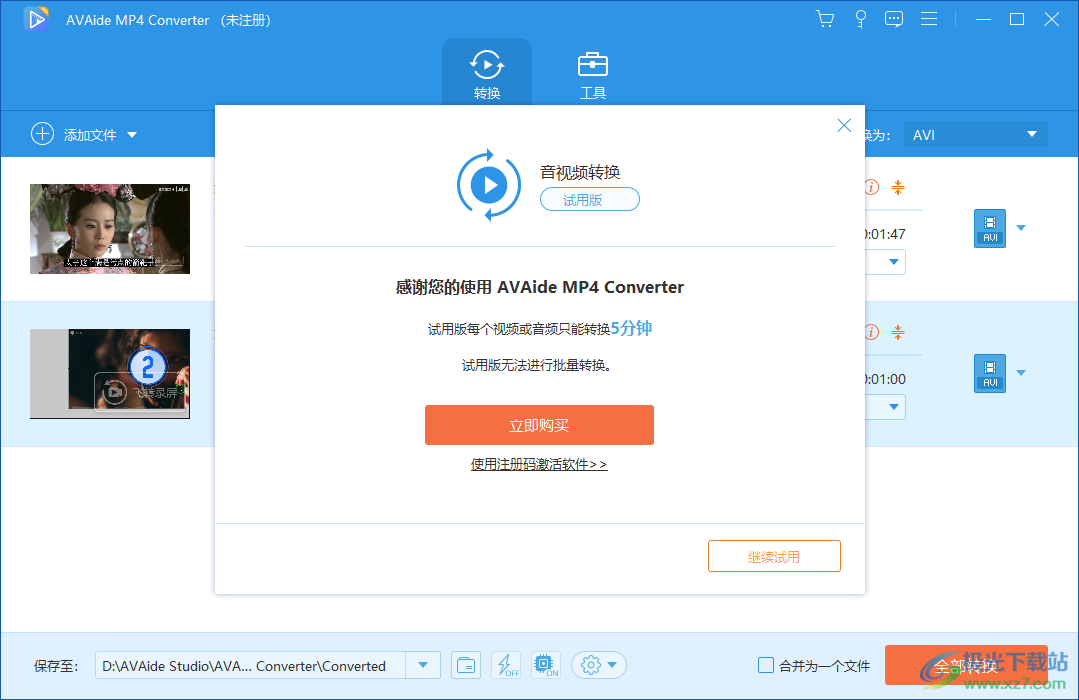Select the first video thumbnail
Image resolution: width=1079 pixels, height=700 pixels.
[110, 229]
